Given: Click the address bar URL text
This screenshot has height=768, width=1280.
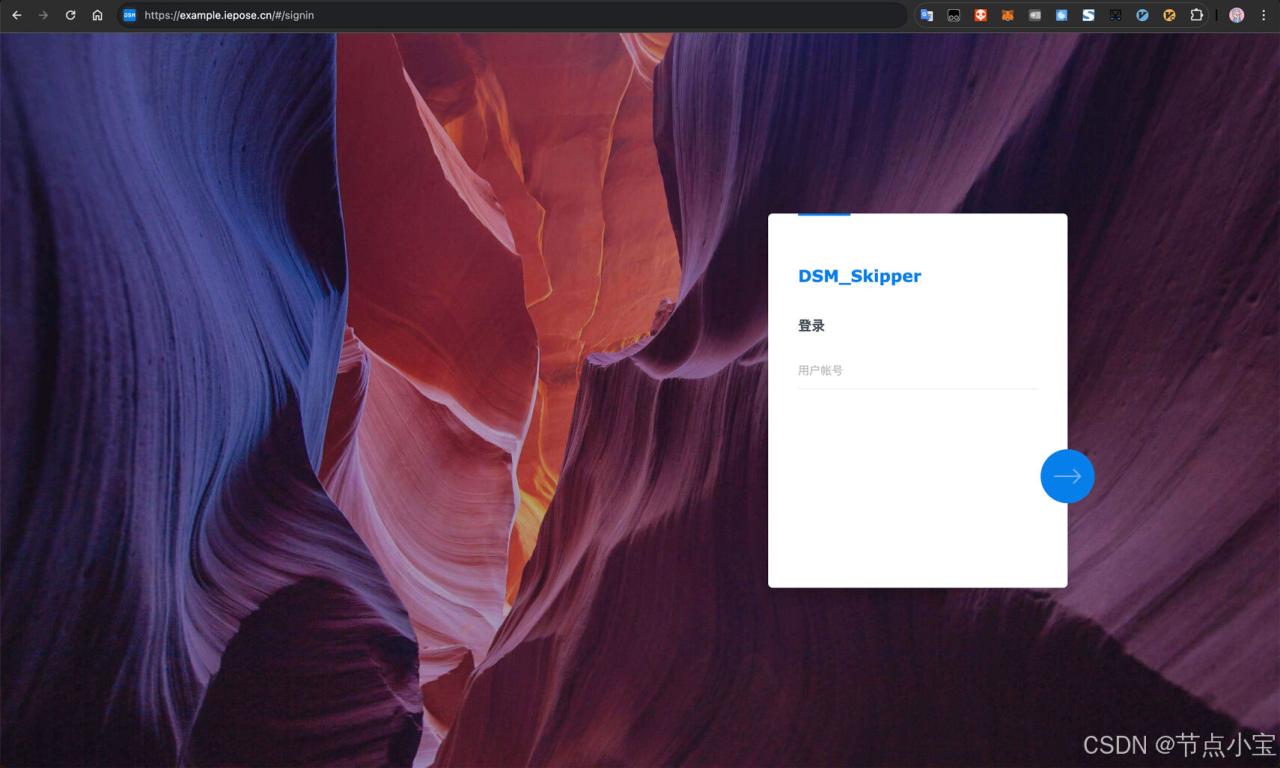Looking at the screenshot, I should 229,15.
